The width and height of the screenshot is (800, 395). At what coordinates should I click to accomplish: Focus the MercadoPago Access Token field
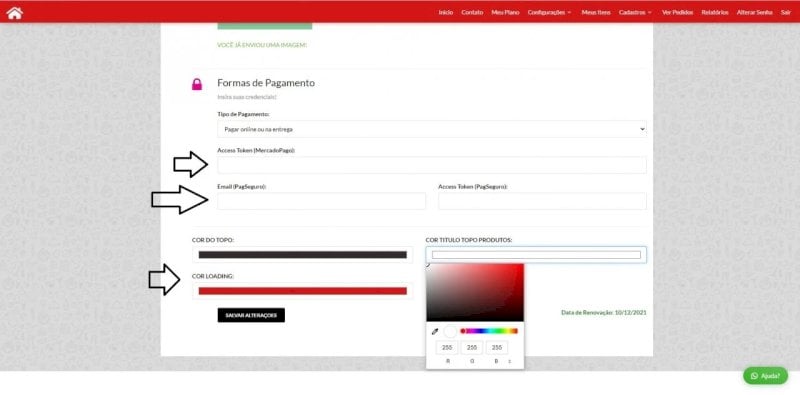point(432,165)
